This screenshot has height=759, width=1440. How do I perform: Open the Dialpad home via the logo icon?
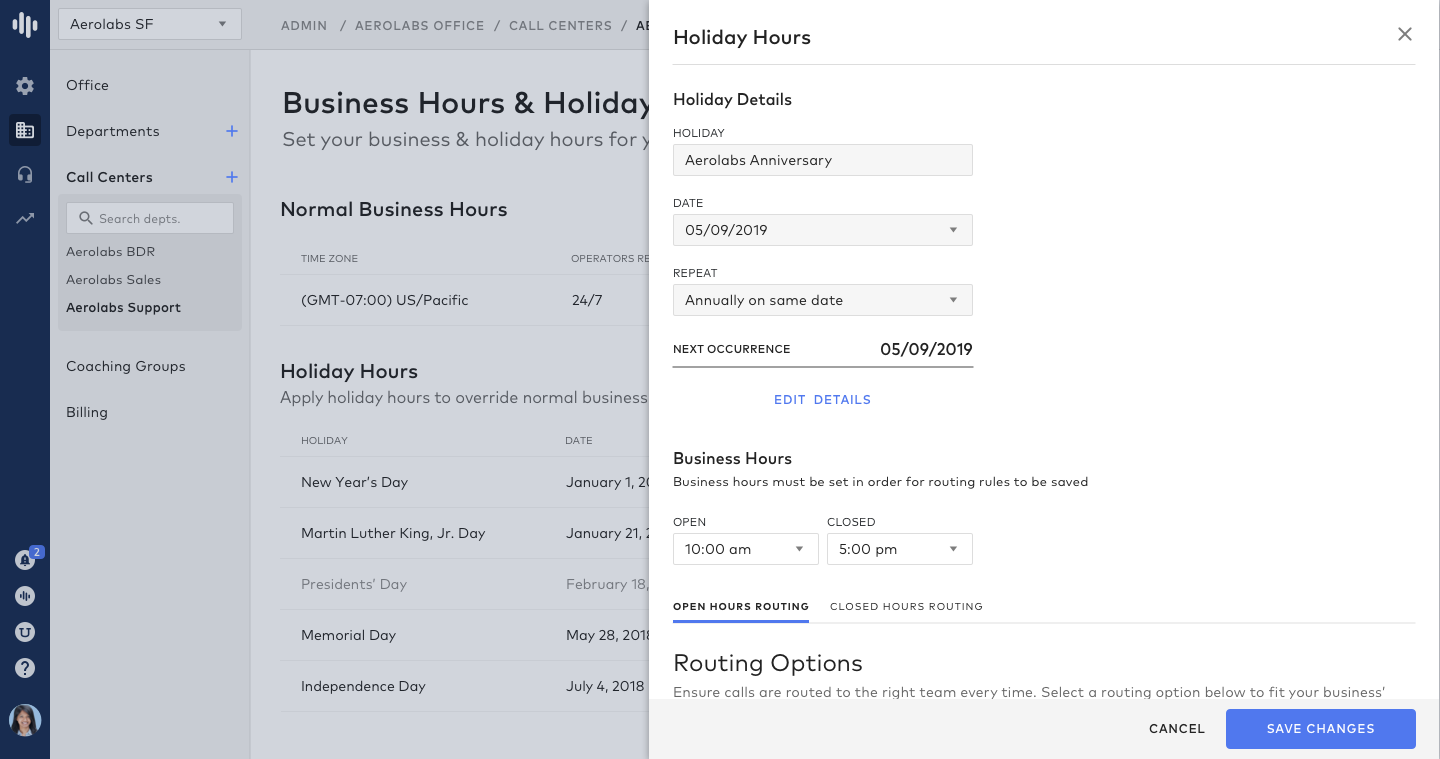(x=25, y=25)
